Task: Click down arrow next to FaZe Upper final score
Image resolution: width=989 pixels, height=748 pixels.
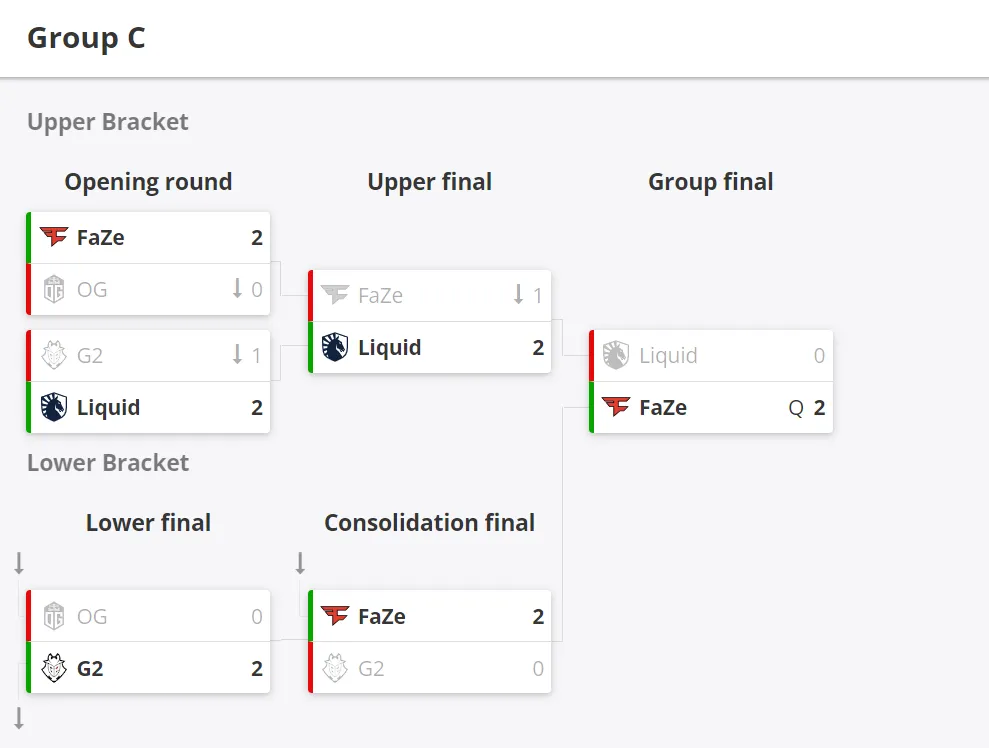Action: tap(518, 294)
